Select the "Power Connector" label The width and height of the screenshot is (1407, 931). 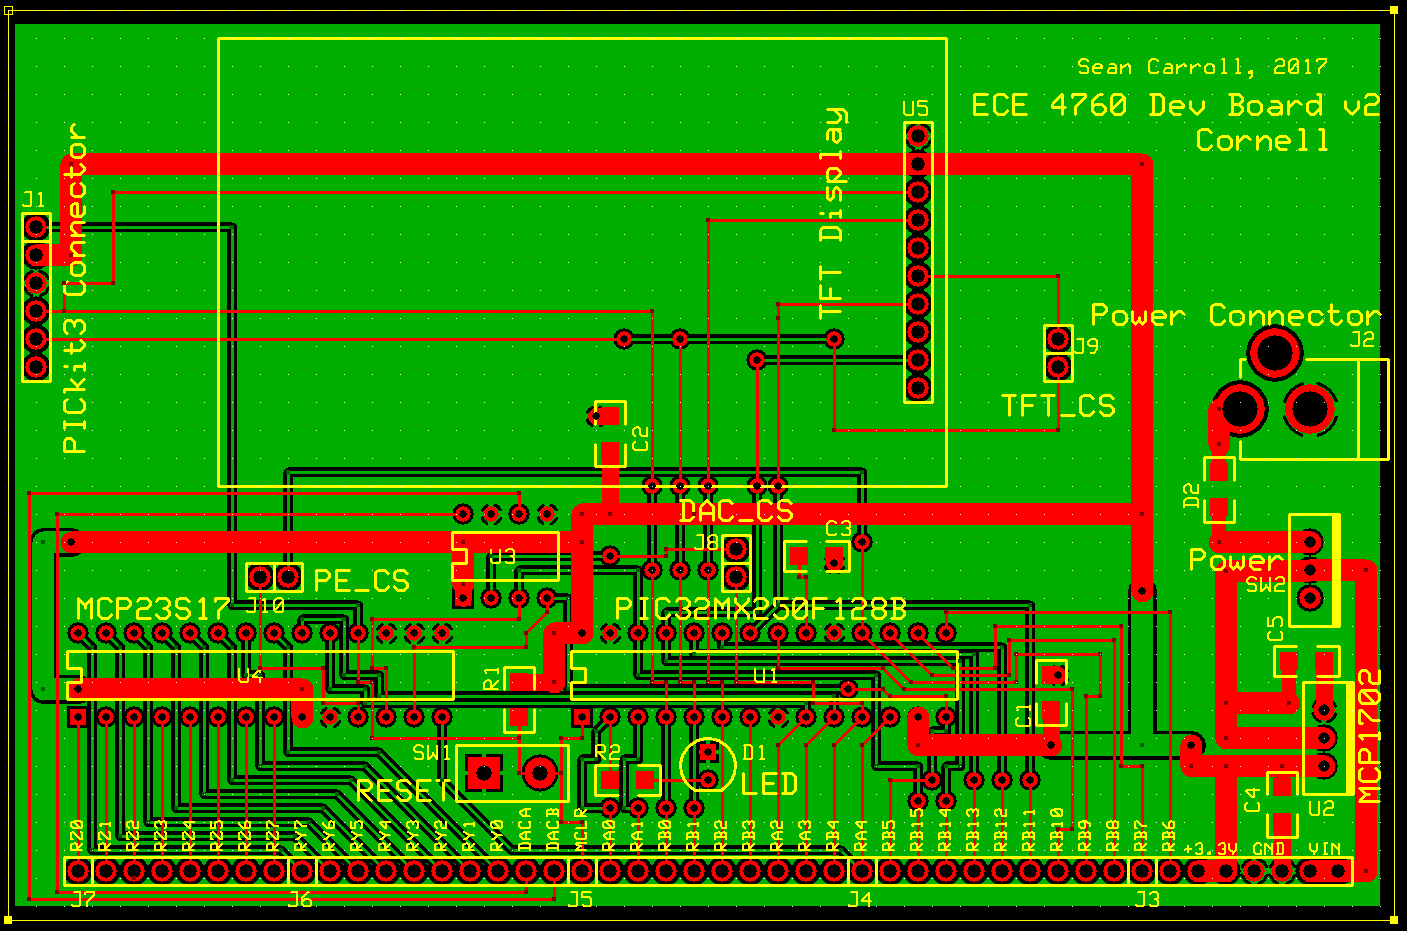point(1235,315)
